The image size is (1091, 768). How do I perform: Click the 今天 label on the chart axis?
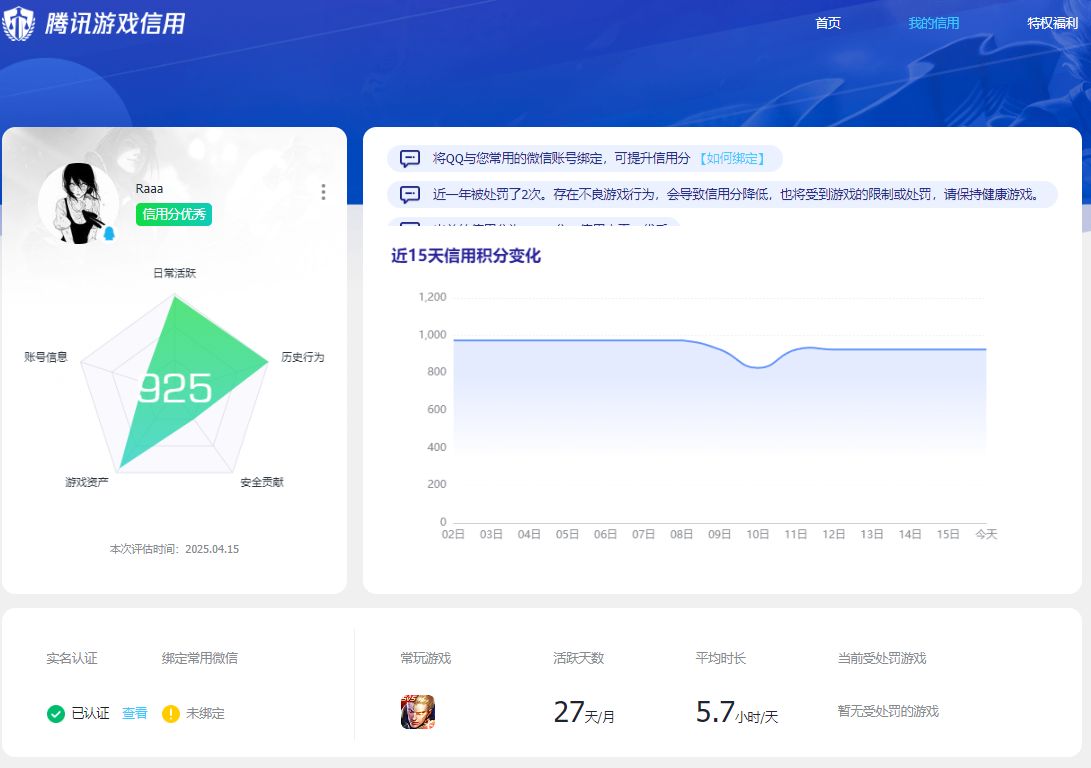pos(987,534)
